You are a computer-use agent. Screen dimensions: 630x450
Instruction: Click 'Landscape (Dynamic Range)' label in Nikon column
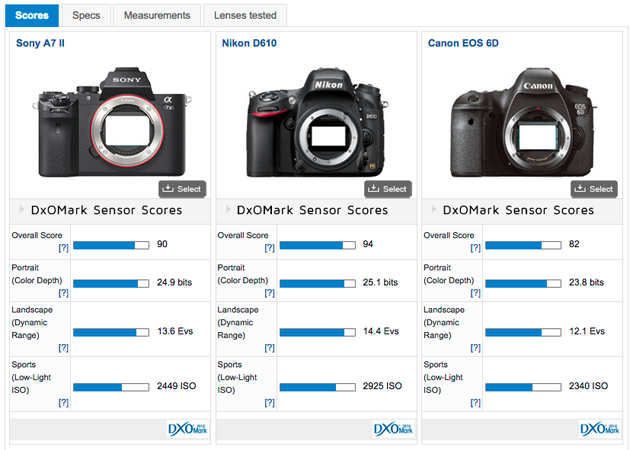[238, 323]
